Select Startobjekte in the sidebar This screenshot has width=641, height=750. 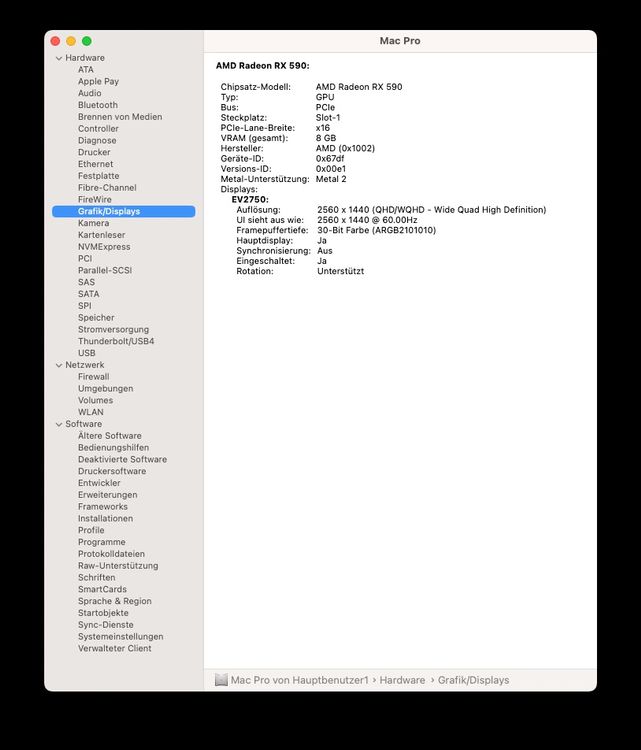(x=103, y=613)
